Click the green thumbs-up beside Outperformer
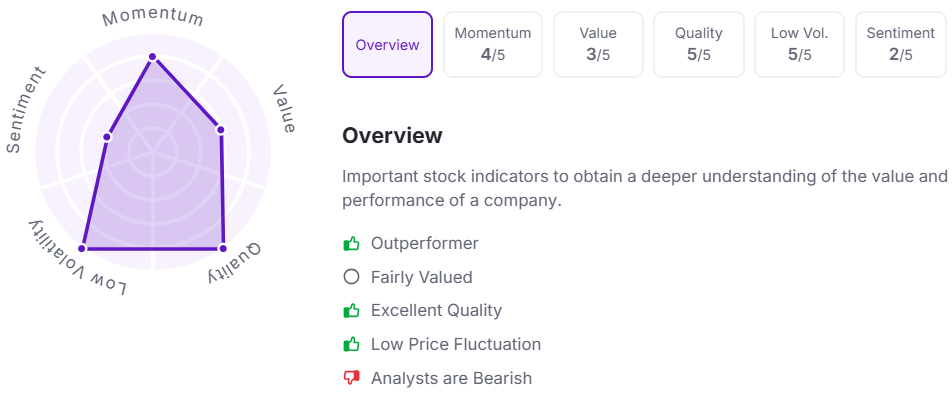952x394 pixels. click(351, 244)
